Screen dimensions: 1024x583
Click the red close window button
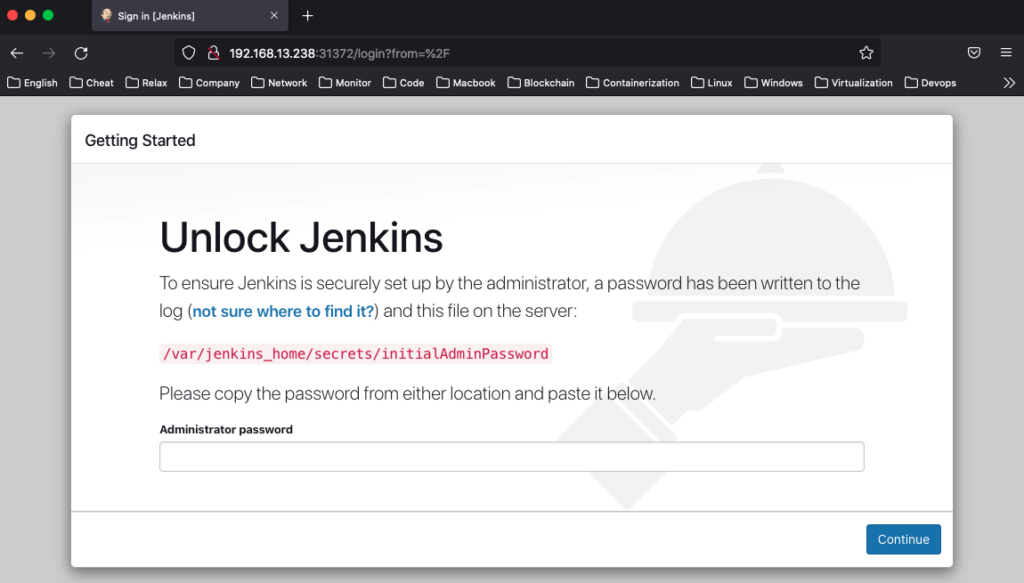pos(12,15)
